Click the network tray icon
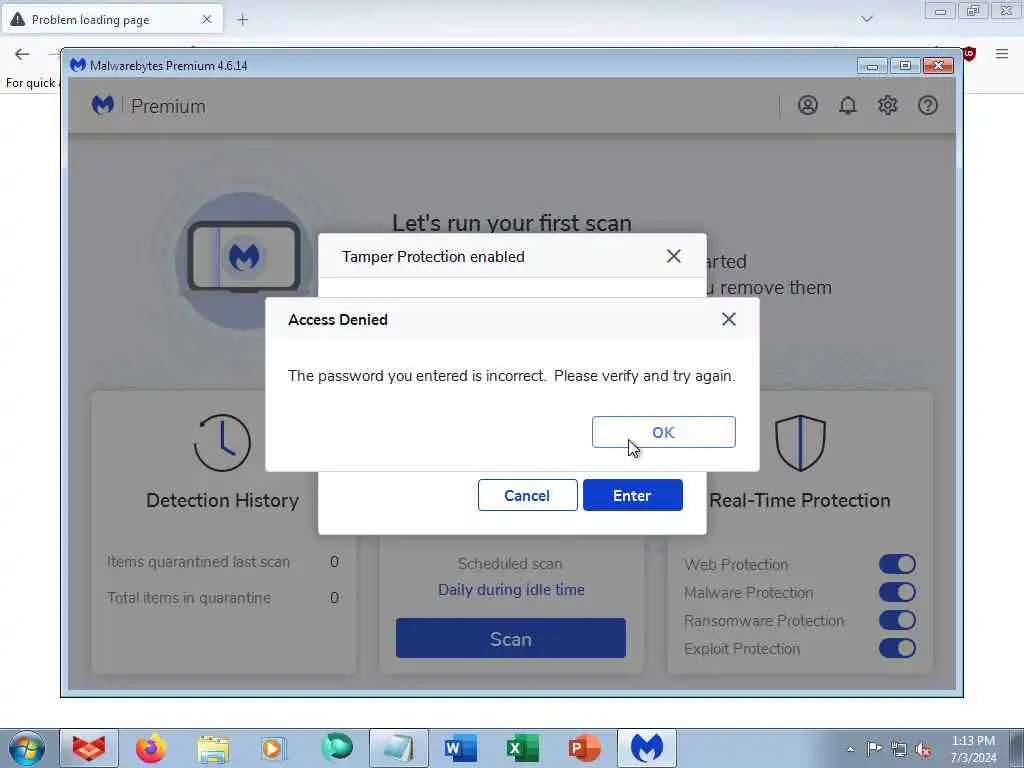Screen dimensions: 1024x768 [899, 750]
